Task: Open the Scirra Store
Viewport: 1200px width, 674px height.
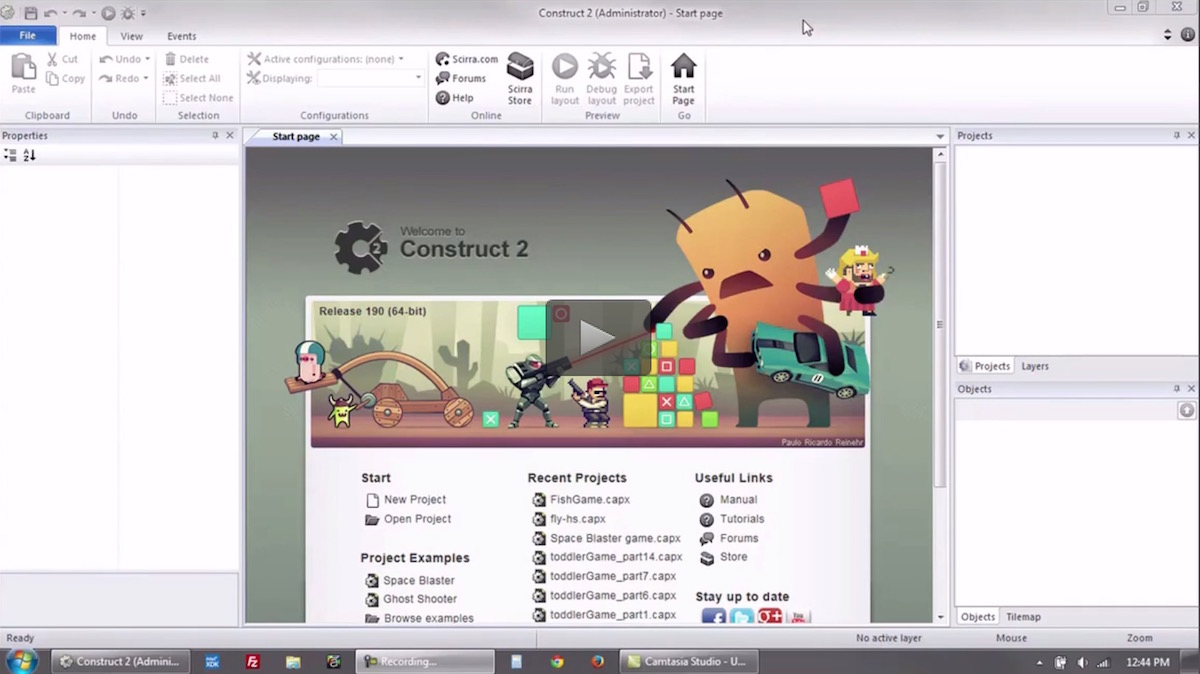Action: coord(520,78)
